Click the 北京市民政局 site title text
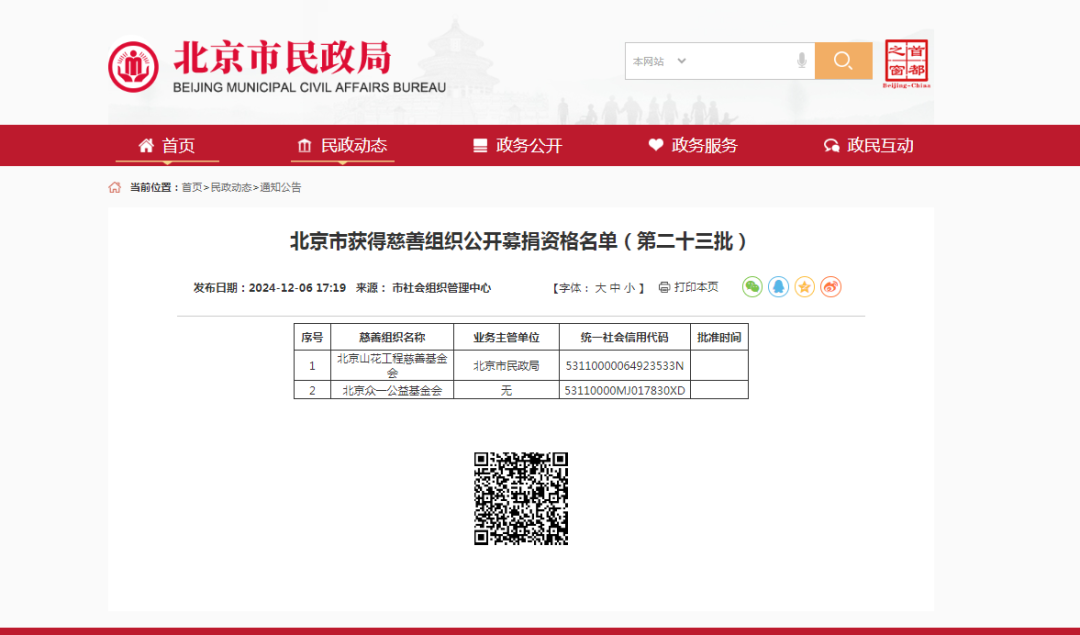The image size is (1080, 635). (282, 56)
